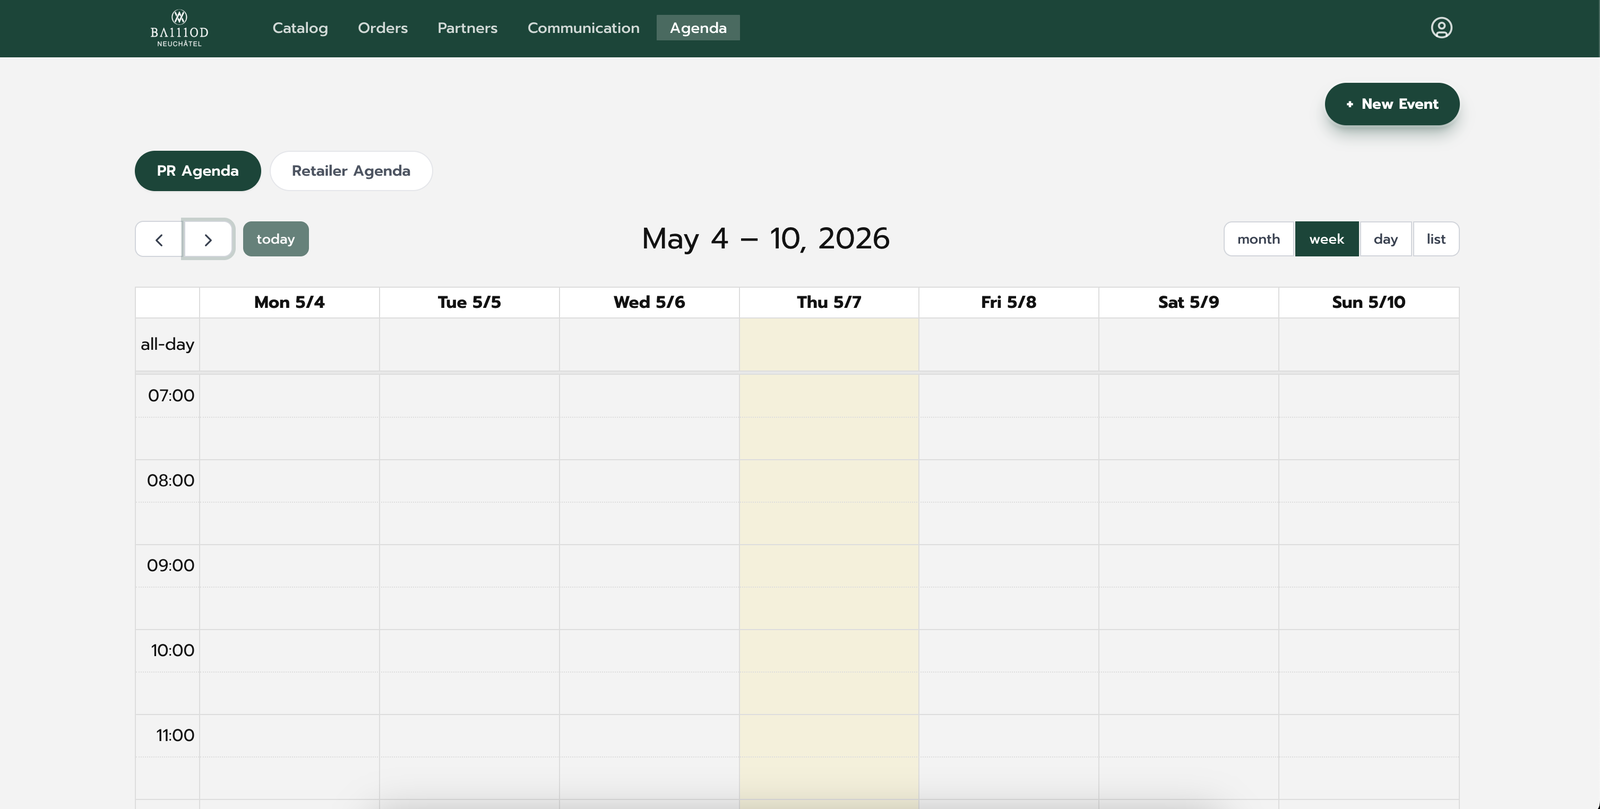Click the all-day cell for Sat 5/9

tap(1189, 344)
